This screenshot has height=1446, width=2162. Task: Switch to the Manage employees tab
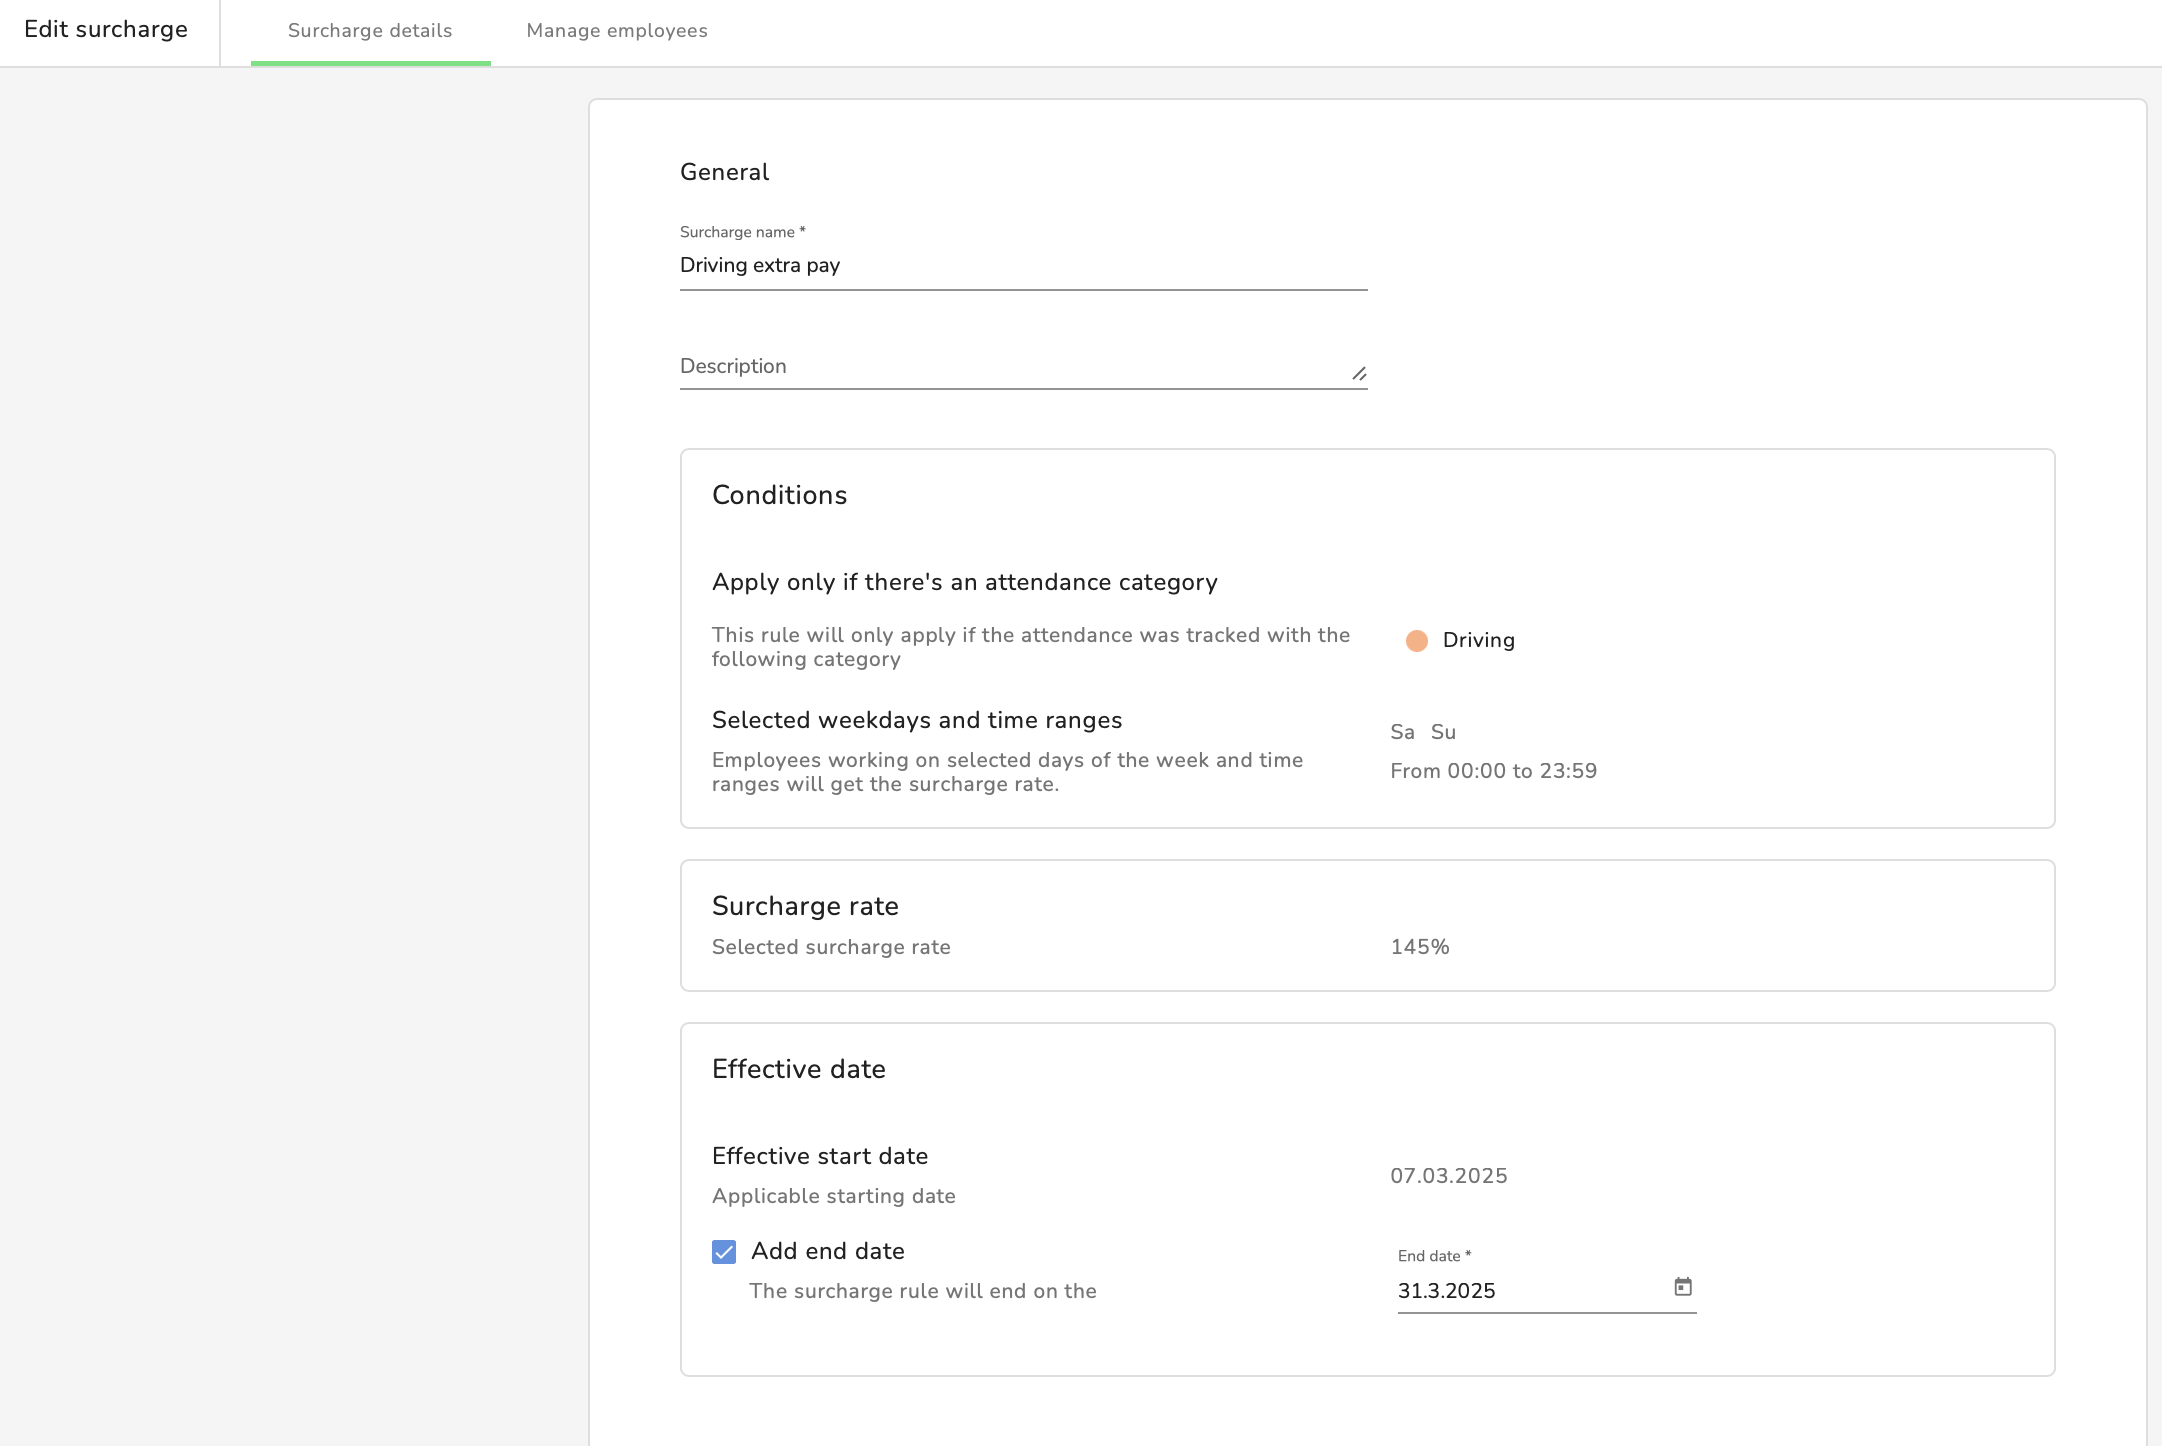click(x=616, y=31)
